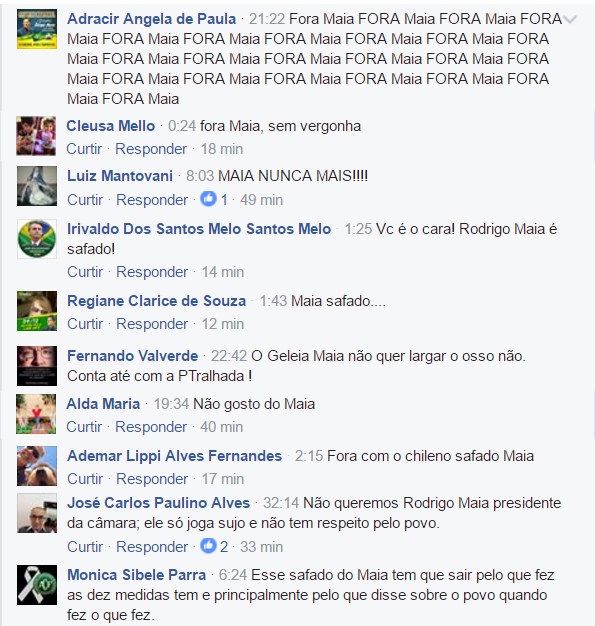Jump to video timestamp 6:24
Image resolution: width=595 pixels, height=626 pixels.
(x=233, y=575)
